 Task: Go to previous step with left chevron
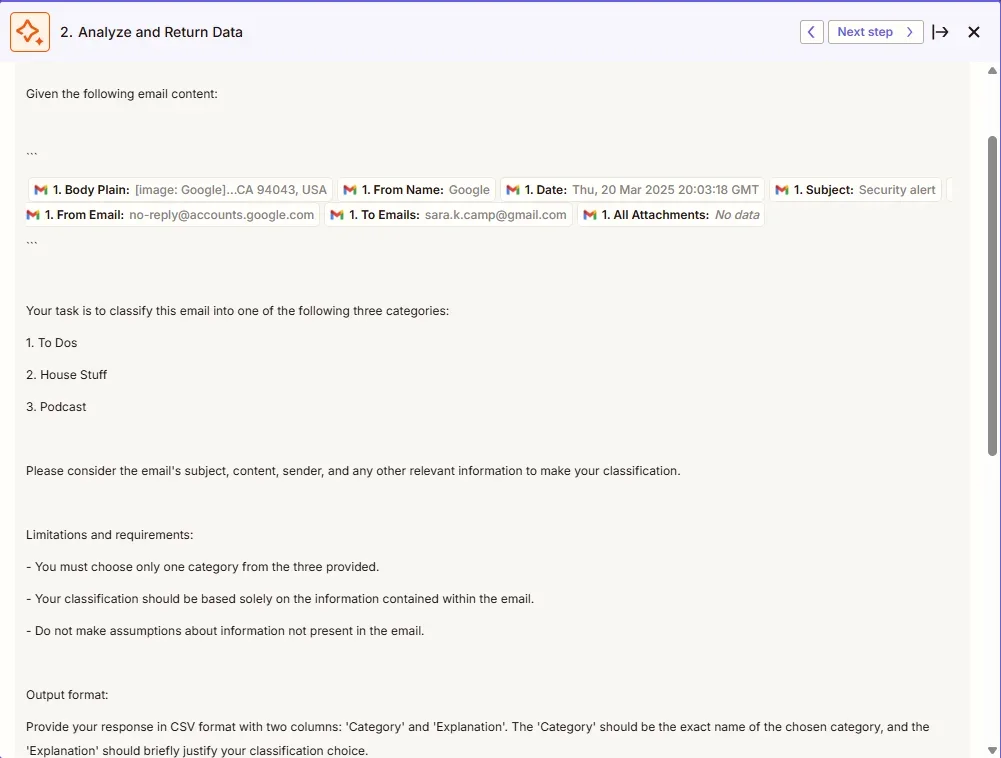pos(812,32)
